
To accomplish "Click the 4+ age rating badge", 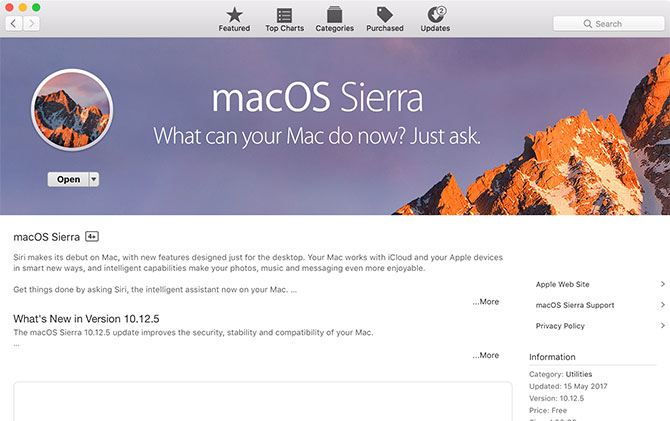I will (92, 237).
